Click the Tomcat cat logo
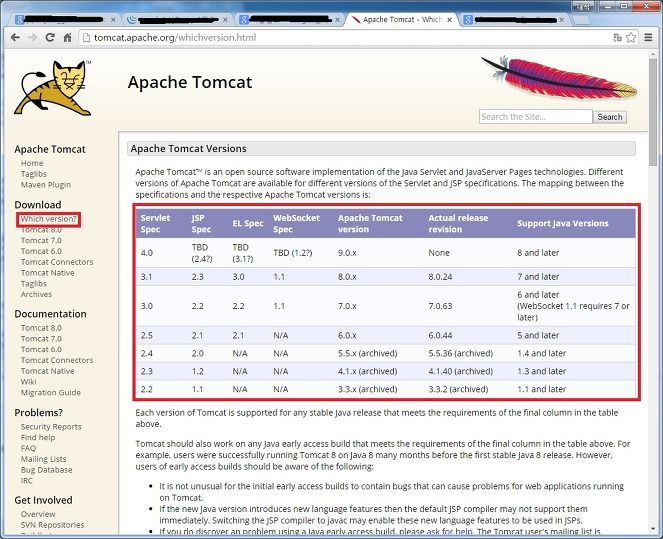663x539 pixels. click(53, 88)
